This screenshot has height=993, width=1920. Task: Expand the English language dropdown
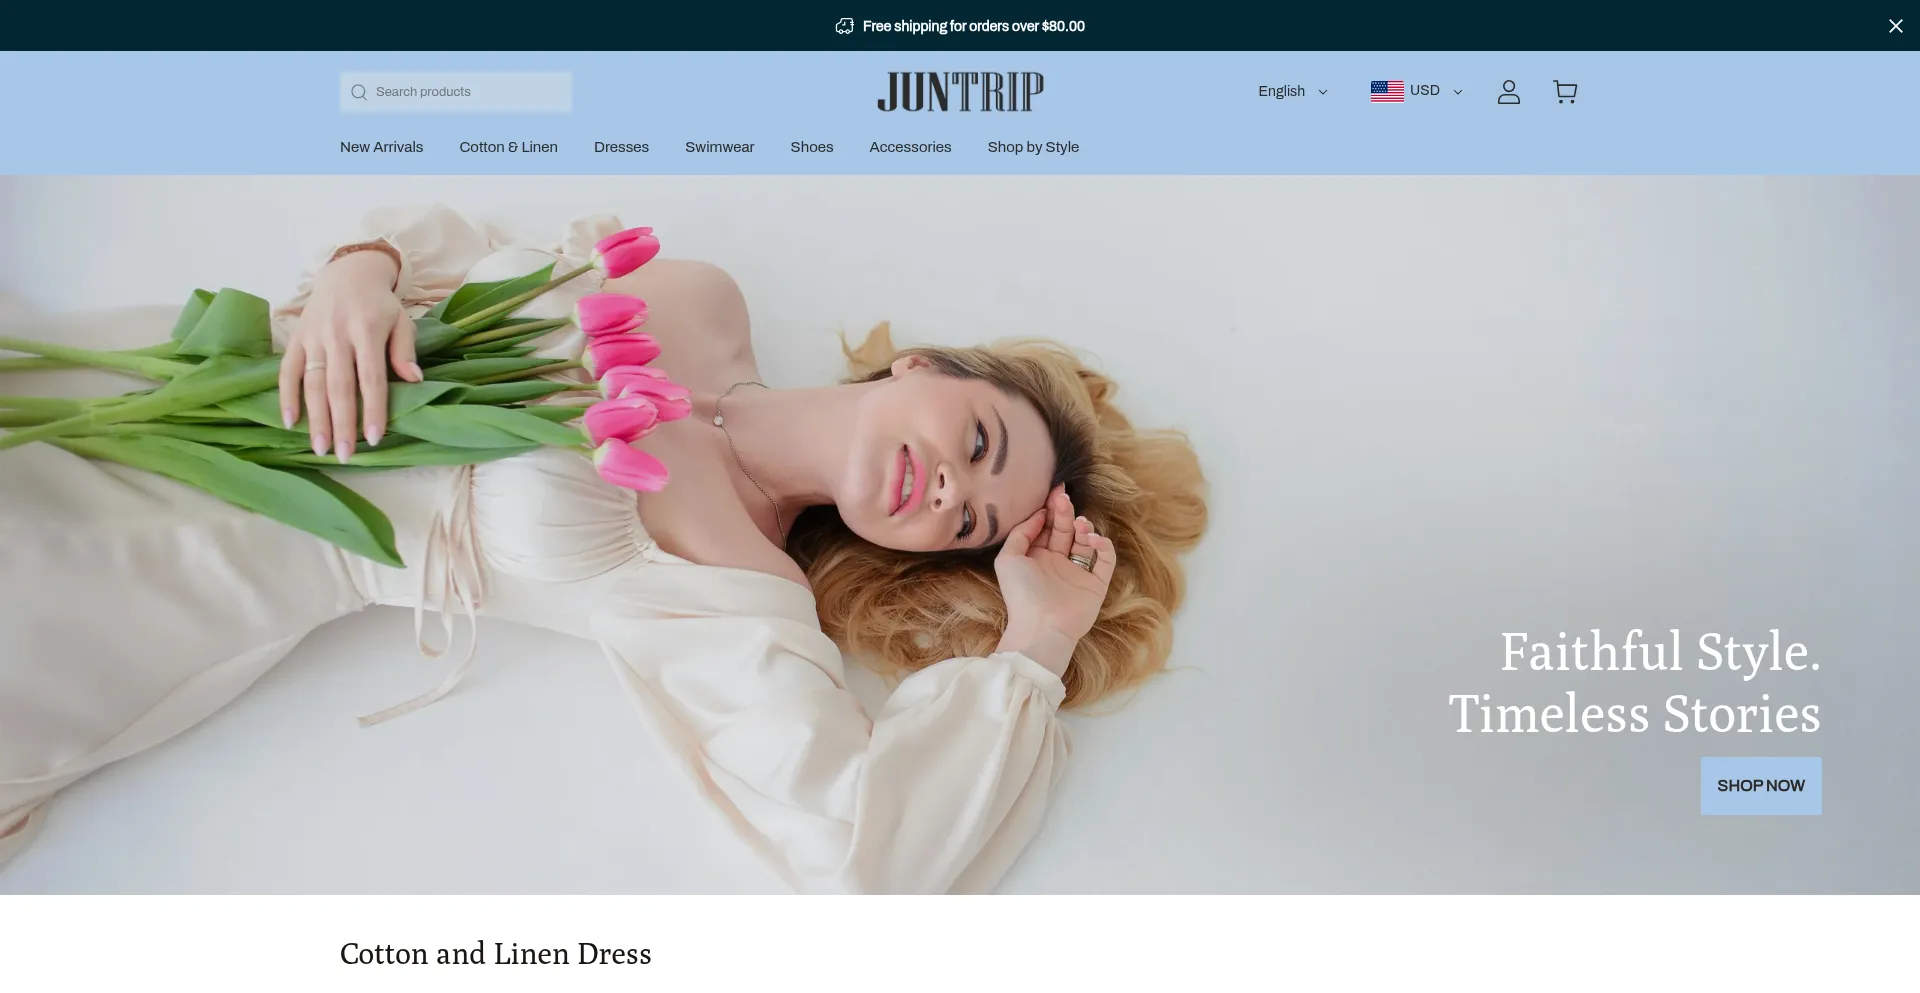click(1291, 91)
